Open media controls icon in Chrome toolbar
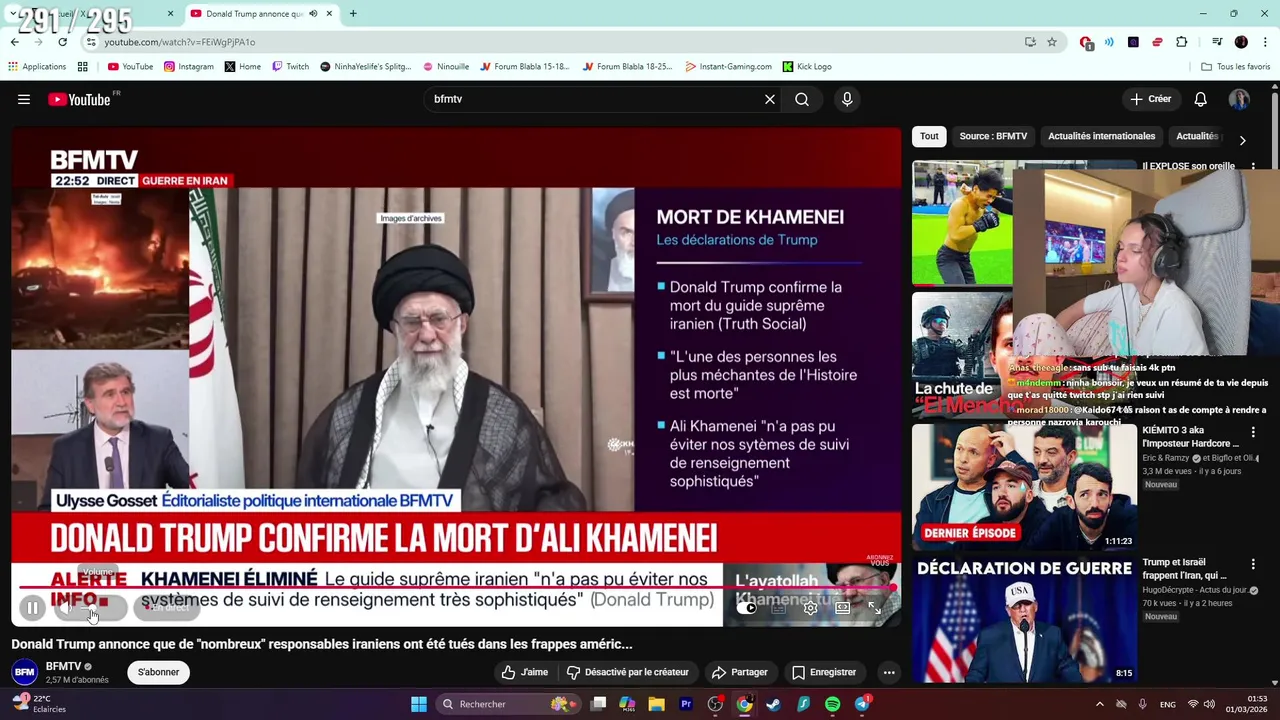This screenshot has width=1280, height=720. tap(1217, 42)
